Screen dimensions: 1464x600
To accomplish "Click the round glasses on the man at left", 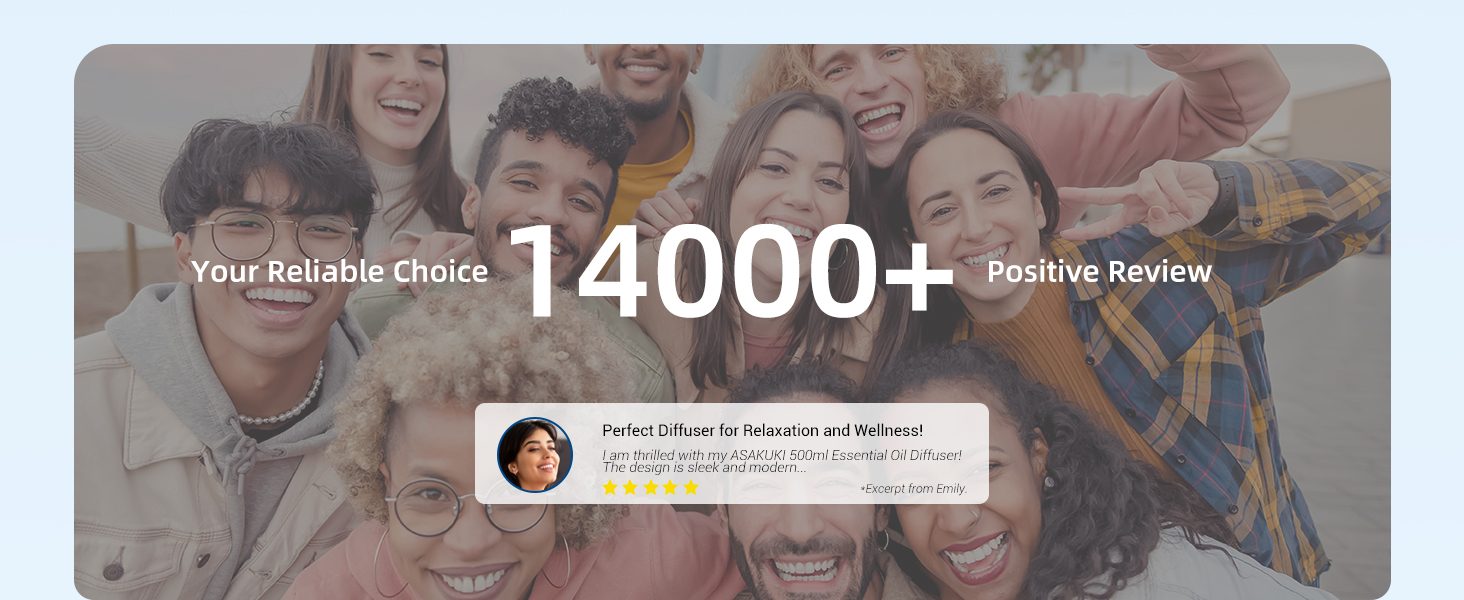I will [x=272, y=238].
